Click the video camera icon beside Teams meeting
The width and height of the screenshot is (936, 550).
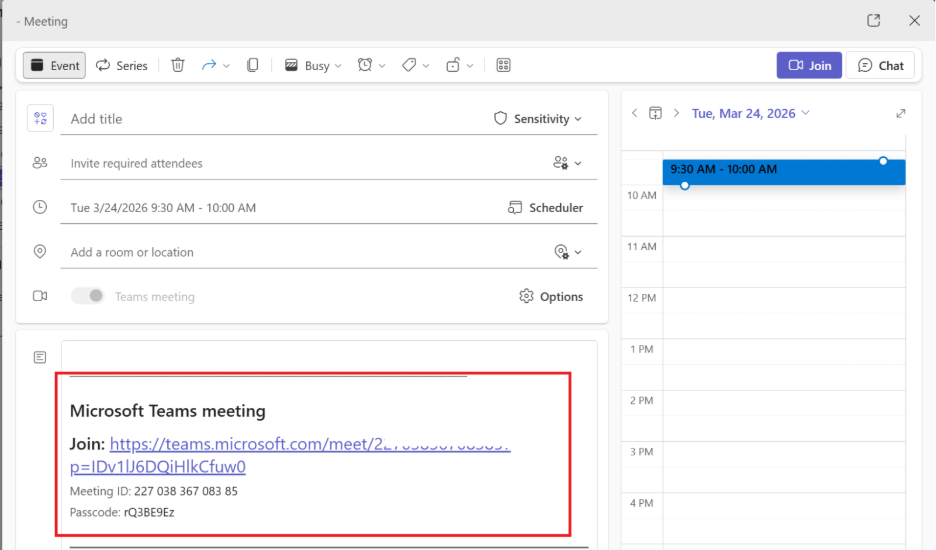(x=40, y=296)
